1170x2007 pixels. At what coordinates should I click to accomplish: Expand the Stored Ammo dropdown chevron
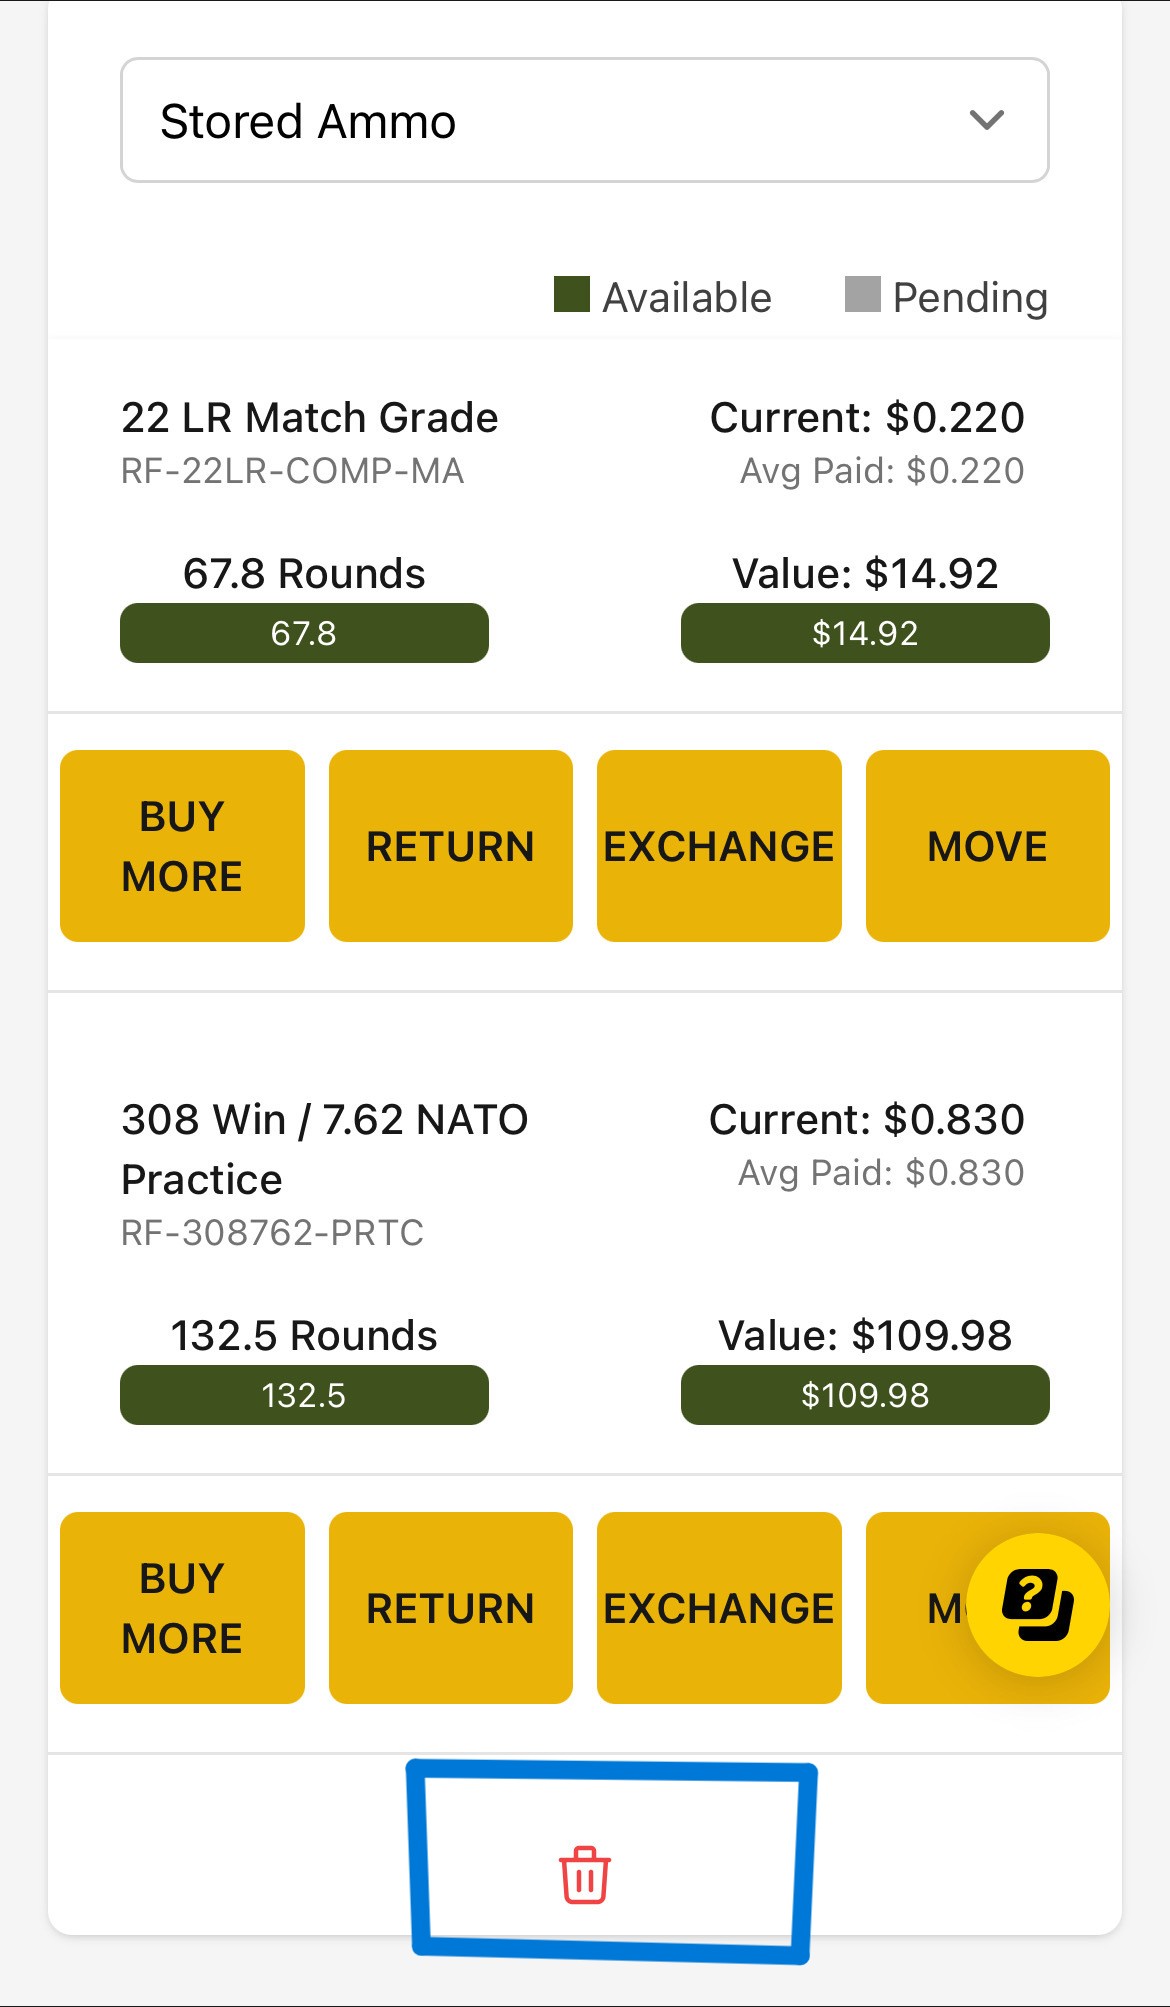click(987, 120)
